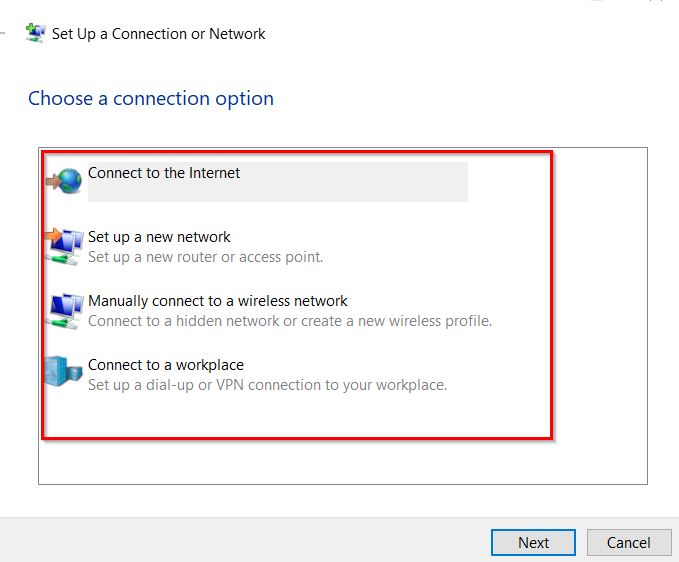Screen dimensions: 679x562
Task: Pick the Manually connect to a wireless network label
Action: [217, 301]
